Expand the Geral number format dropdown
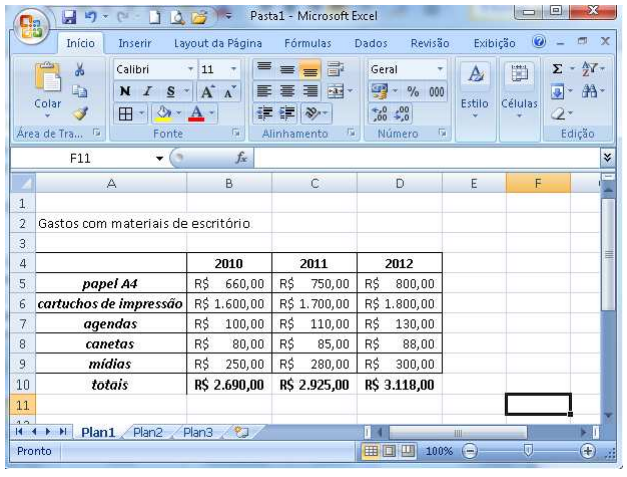This screenshot has height=477, width=627. click(440, 70)
